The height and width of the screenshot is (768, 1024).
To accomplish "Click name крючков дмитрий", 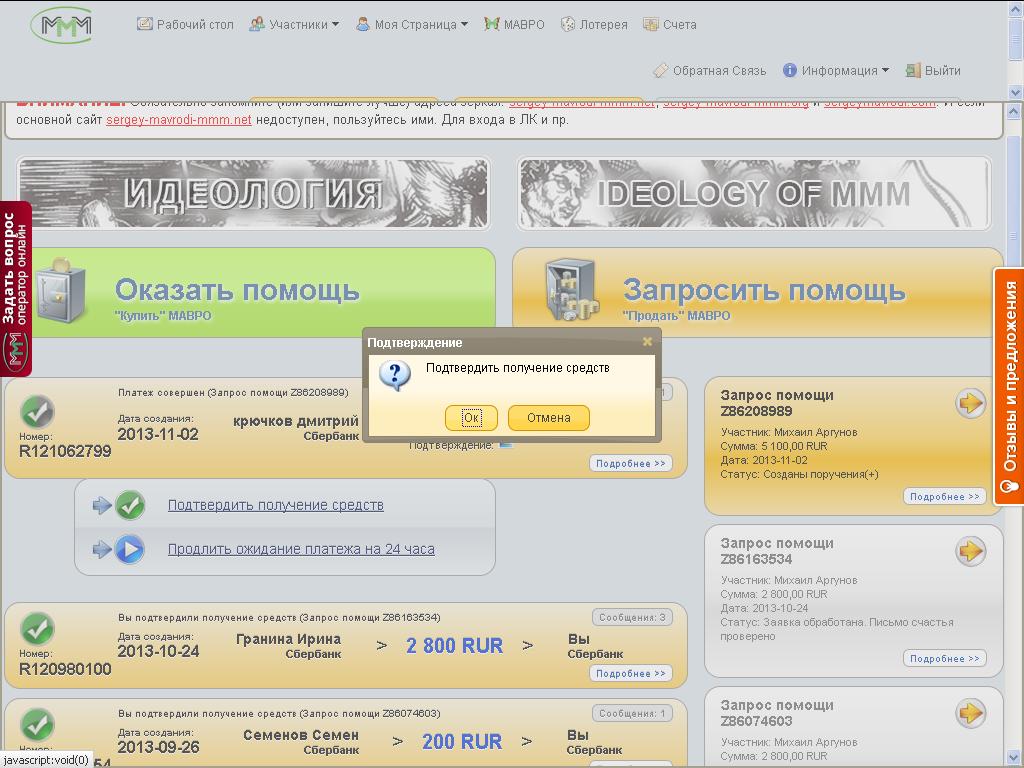I will (x=296, y=421).
